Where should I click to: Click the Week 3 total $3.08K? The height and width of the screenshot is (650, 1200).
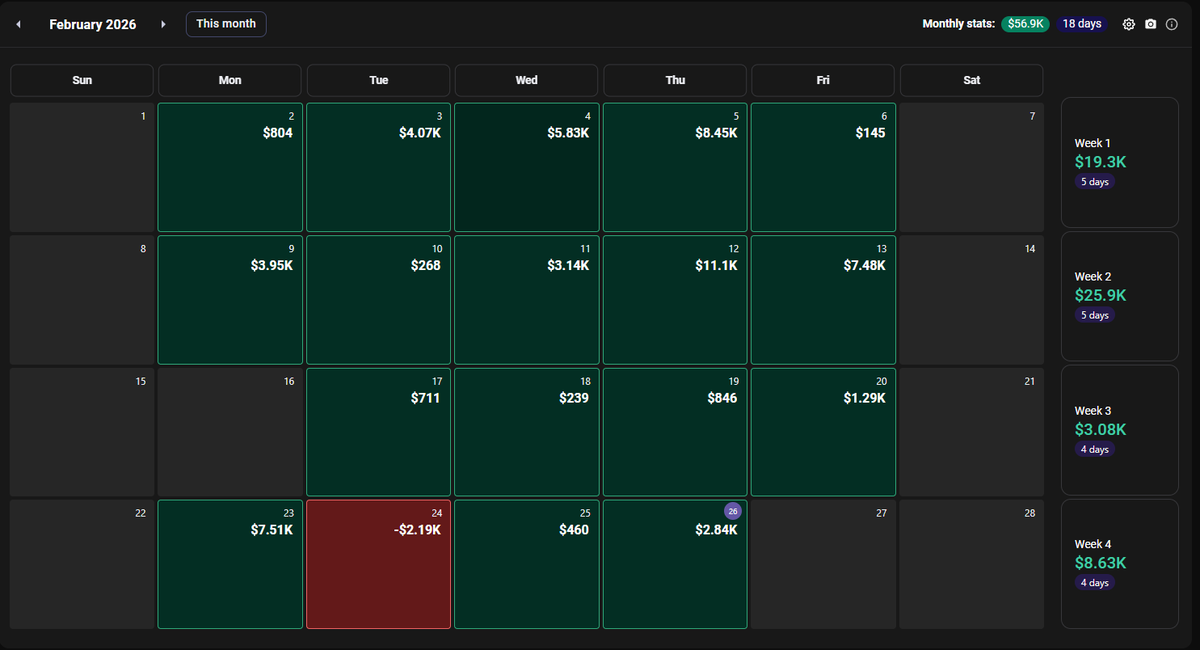pyautogui.click(x=1101, y=430)
